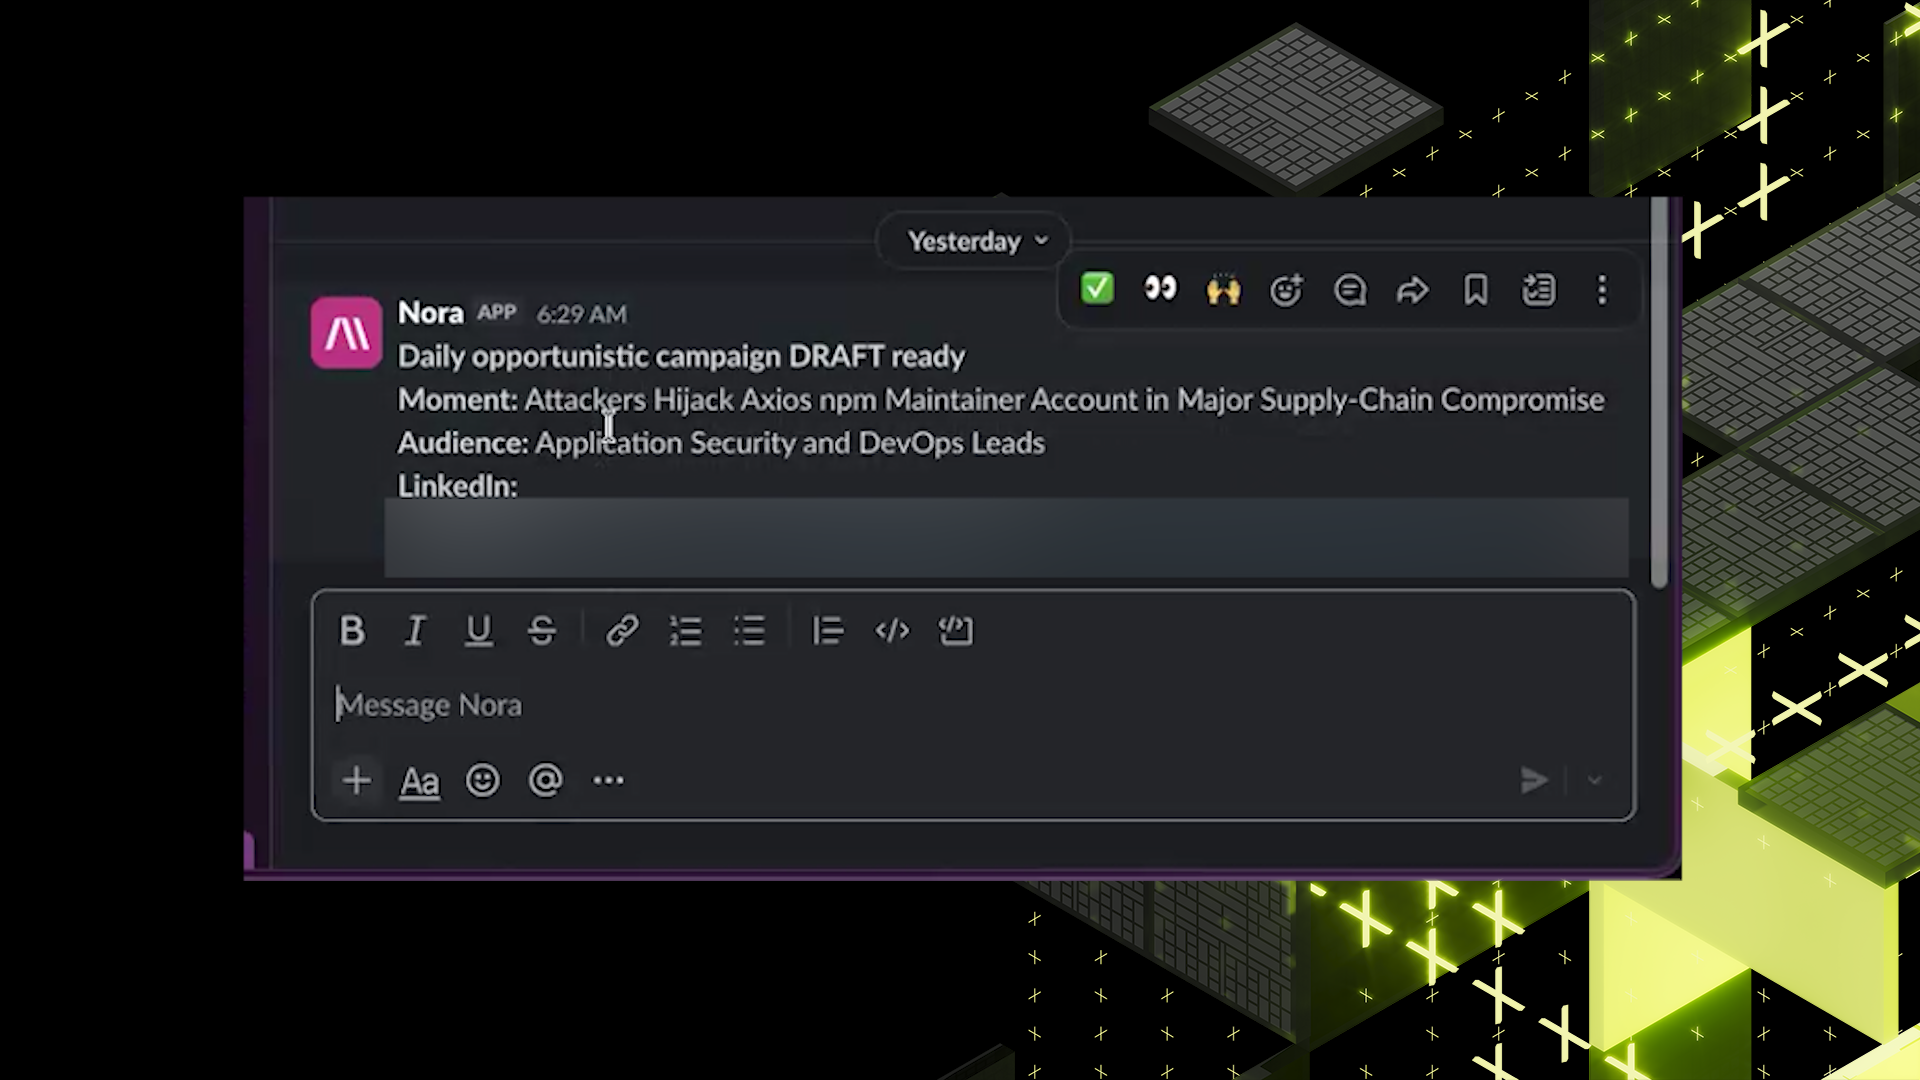Viewport: 1920px width, 1080px height.
Task: React with the eyes emoji
Action: 1160,289
